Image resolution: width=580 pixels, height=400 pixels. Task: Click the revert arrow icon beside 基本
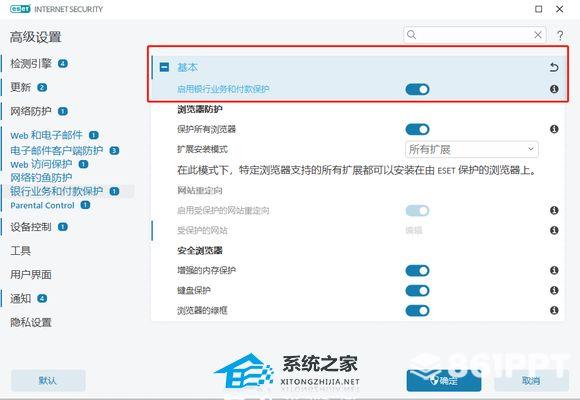tap(554, 67)
